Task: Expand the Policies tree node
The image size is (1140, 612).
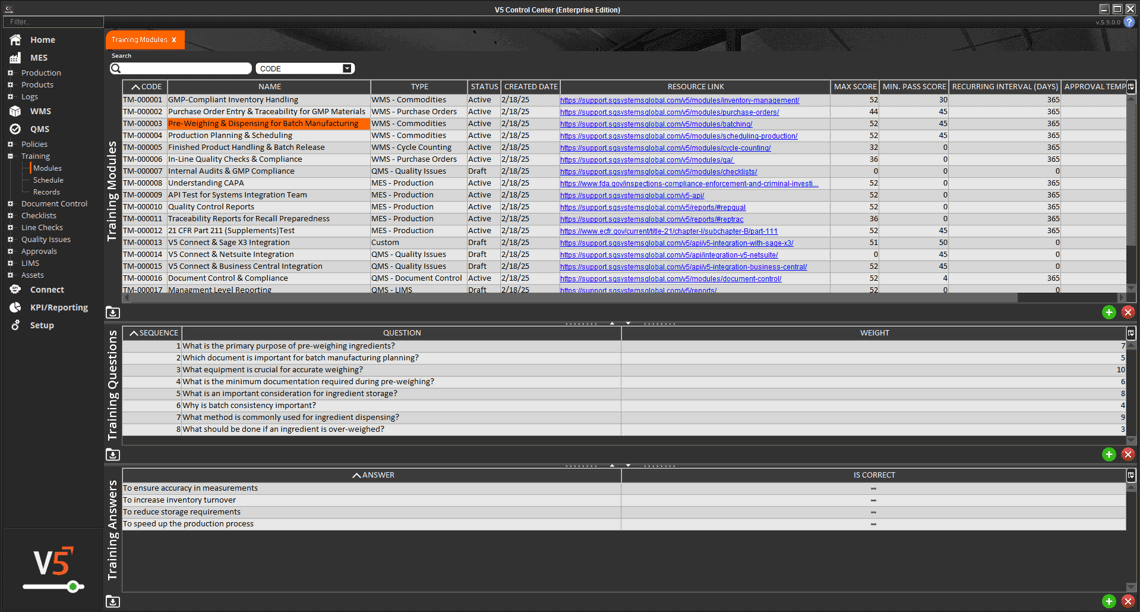Action: (x=10, y=144)
